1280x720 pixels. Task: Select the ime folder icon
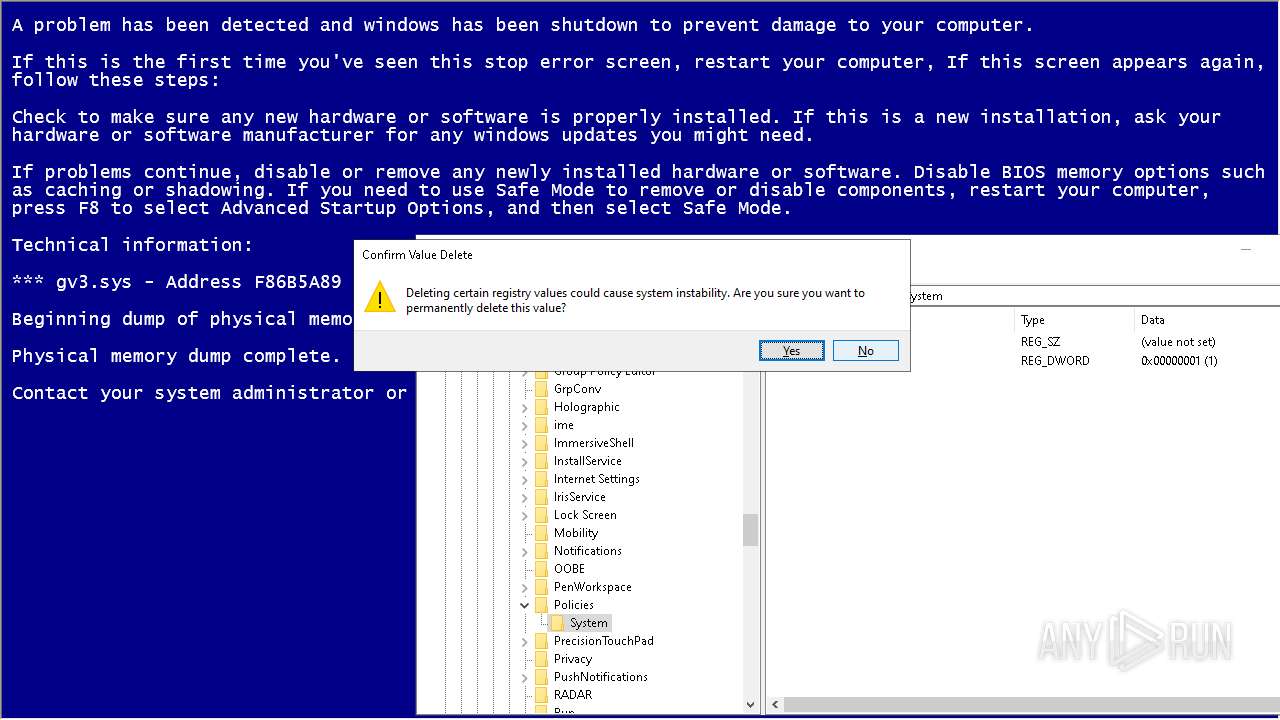pos(541,425)
